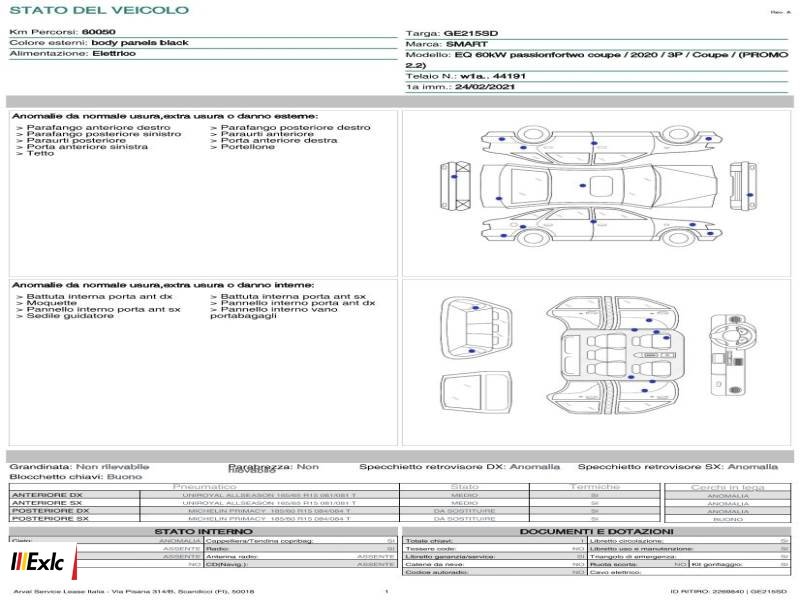
Task: Select the ANTERIORE SX tire row label
Action: tap(47, 503)
